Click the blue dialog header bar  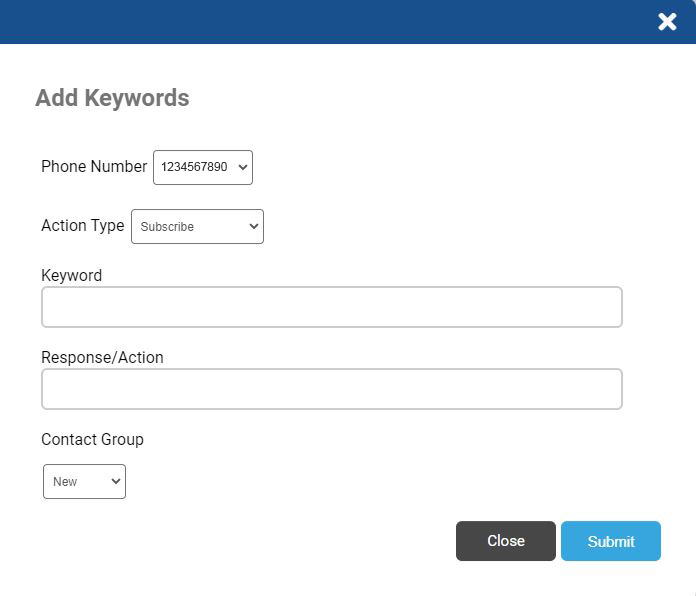click(x=328, y=22)
